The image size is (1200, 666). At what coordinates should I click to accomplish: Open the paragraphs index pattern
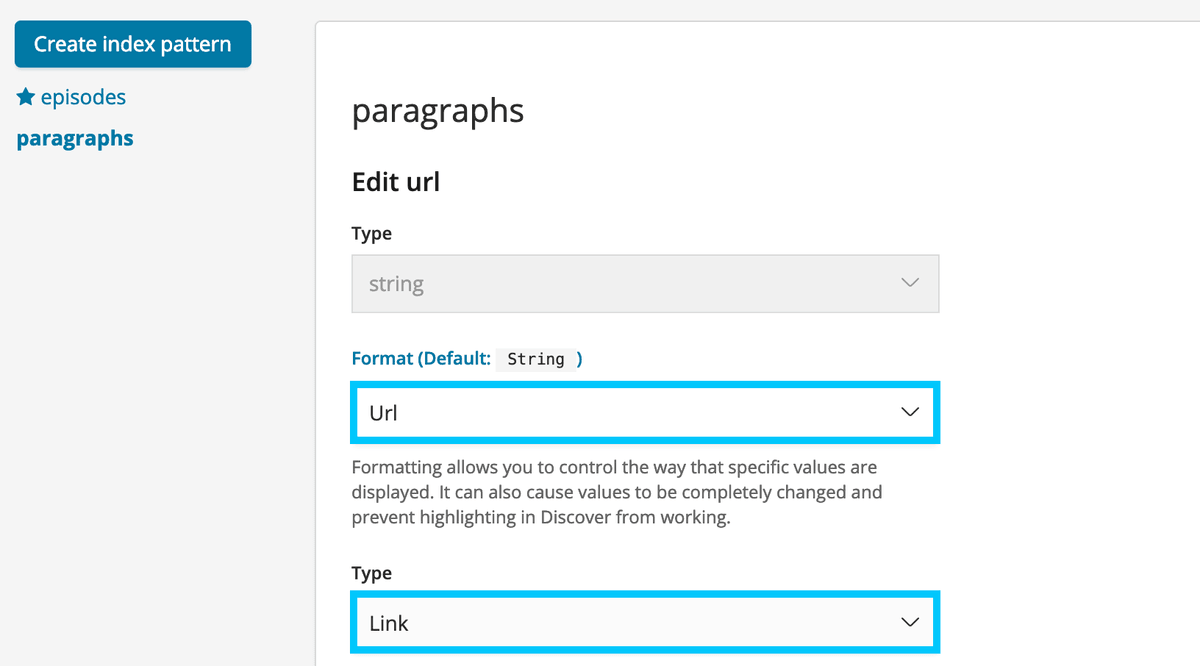74,138
